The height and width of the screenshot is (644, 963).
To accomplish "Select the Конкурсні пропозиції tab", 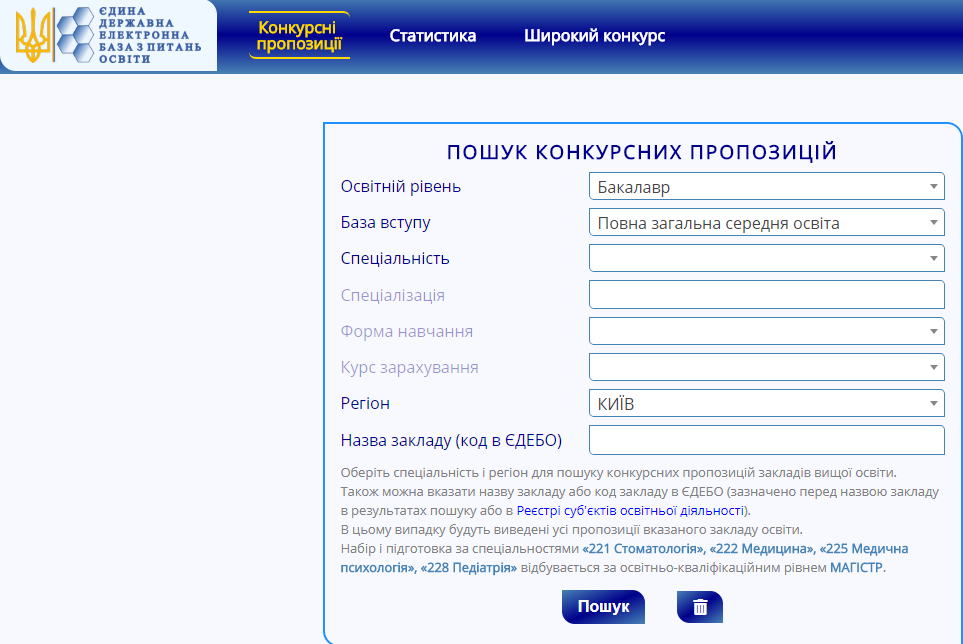I will coord(299,35).
